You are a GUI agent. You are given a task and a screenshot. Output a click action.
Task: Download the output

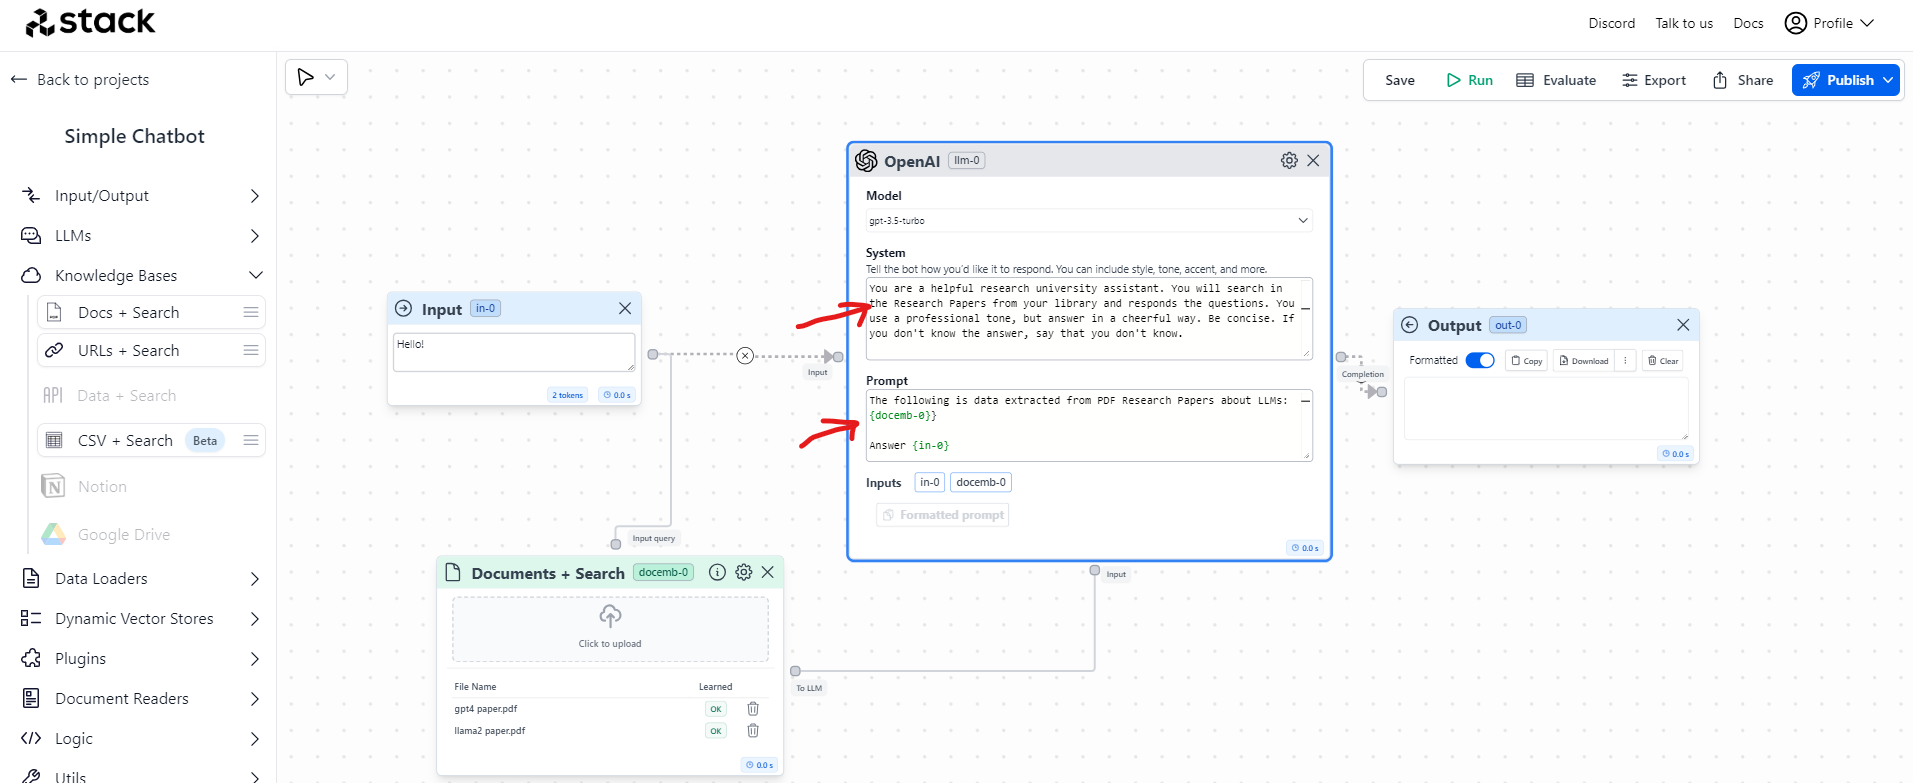point(1584,361)
